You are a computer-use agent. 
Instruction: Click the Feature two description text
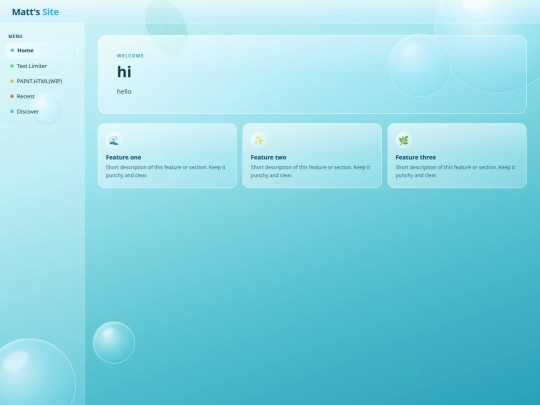[311, 171]
